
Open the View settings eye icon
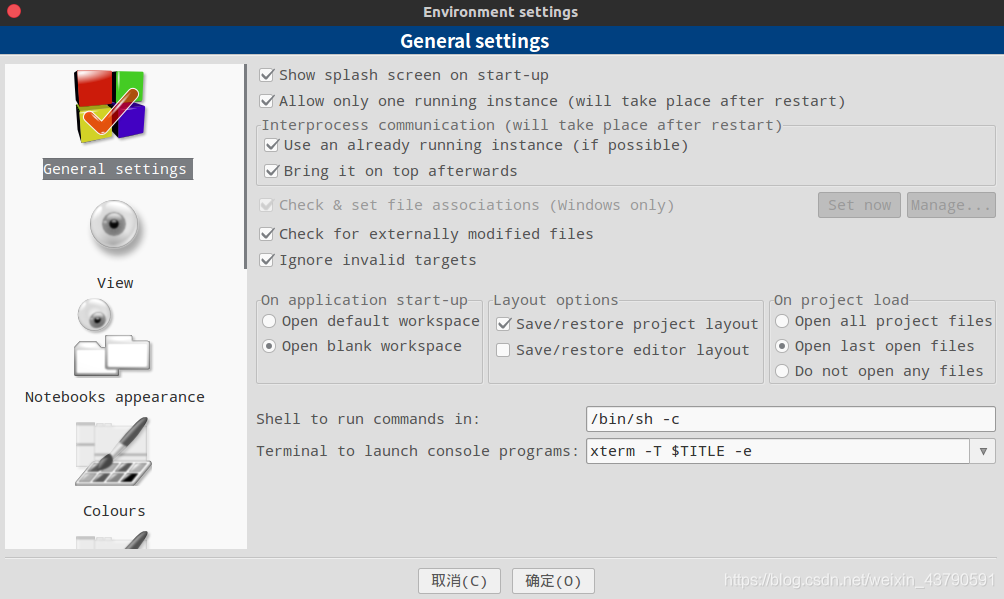tap(114, 225)
